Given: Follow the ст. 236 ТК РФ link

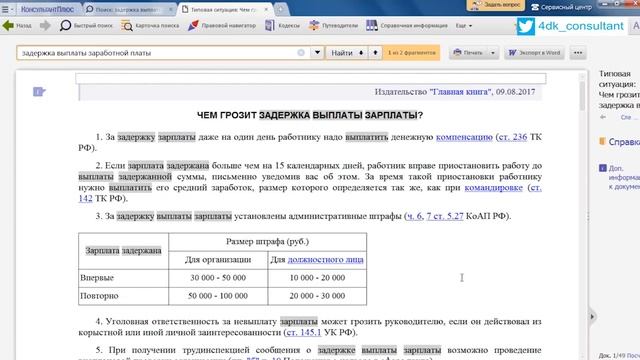Looking at the screenshot, I should 513,137.
